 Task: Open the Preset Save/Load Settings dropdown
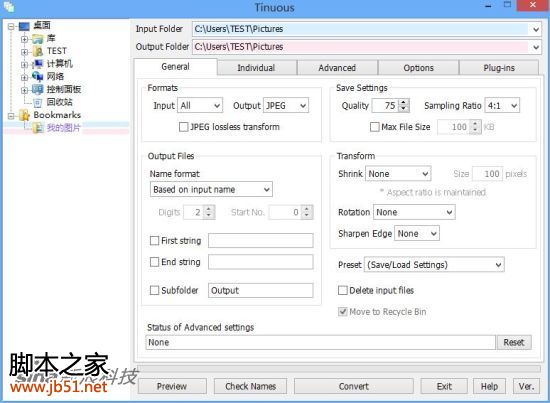pos(434,265)
